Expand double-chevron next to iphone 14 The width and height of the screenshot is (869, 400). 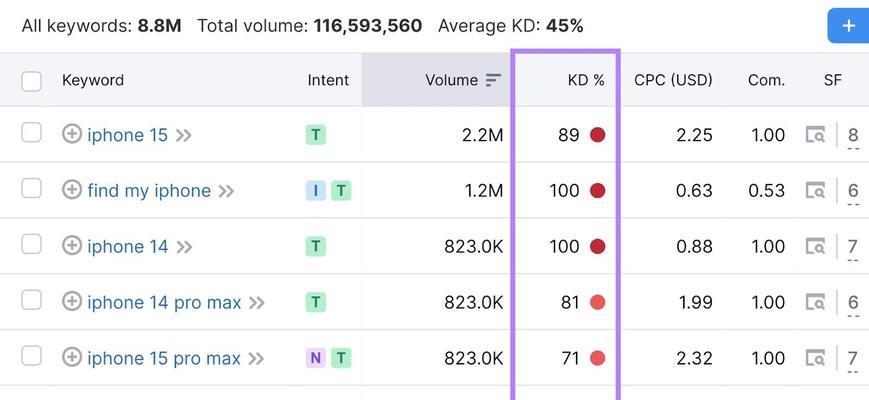click(184, 247)
